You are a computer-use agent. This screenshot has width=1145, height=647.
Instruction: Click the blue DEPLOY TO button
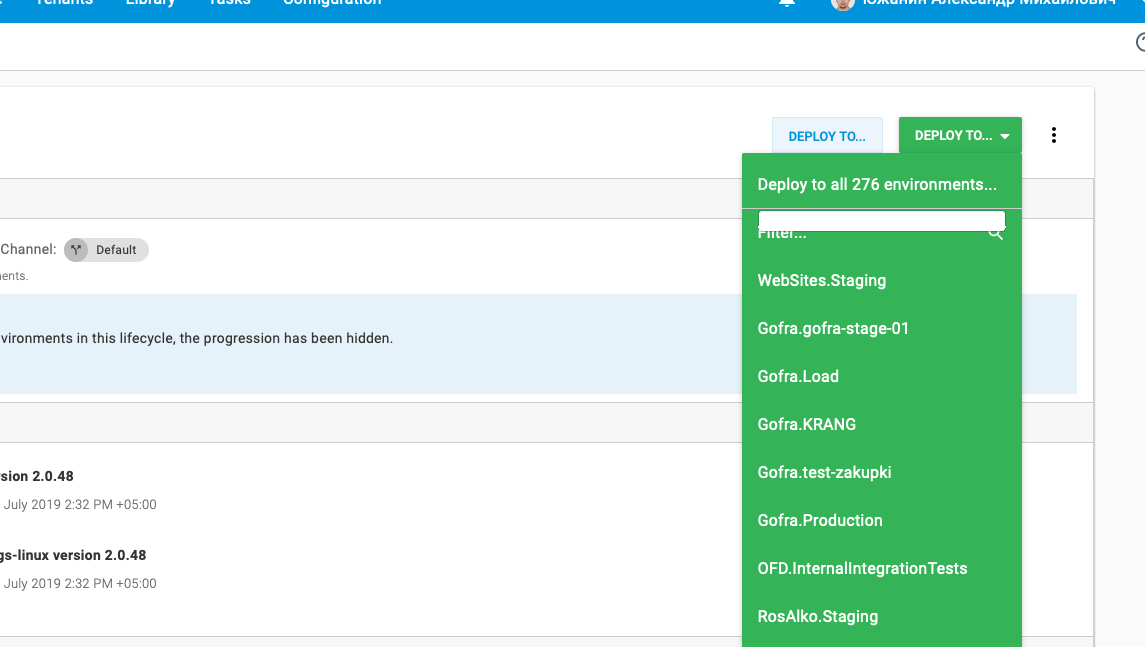coord(827,135)
